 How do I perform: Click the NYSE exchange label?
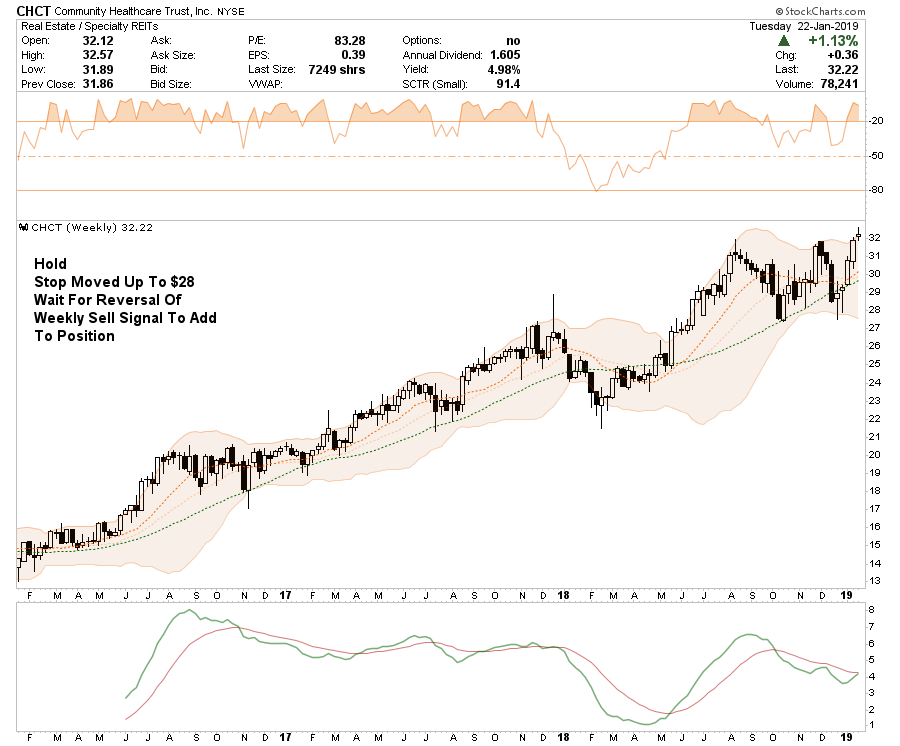coord(231,11)
